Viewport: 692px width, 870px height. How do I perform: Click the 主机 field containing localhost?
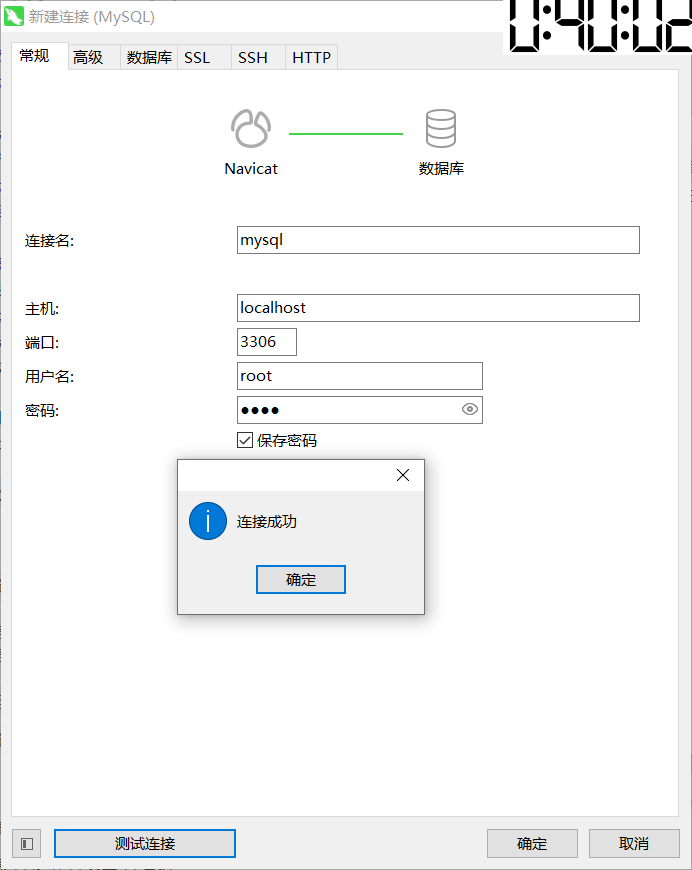[x=438, y=308]
